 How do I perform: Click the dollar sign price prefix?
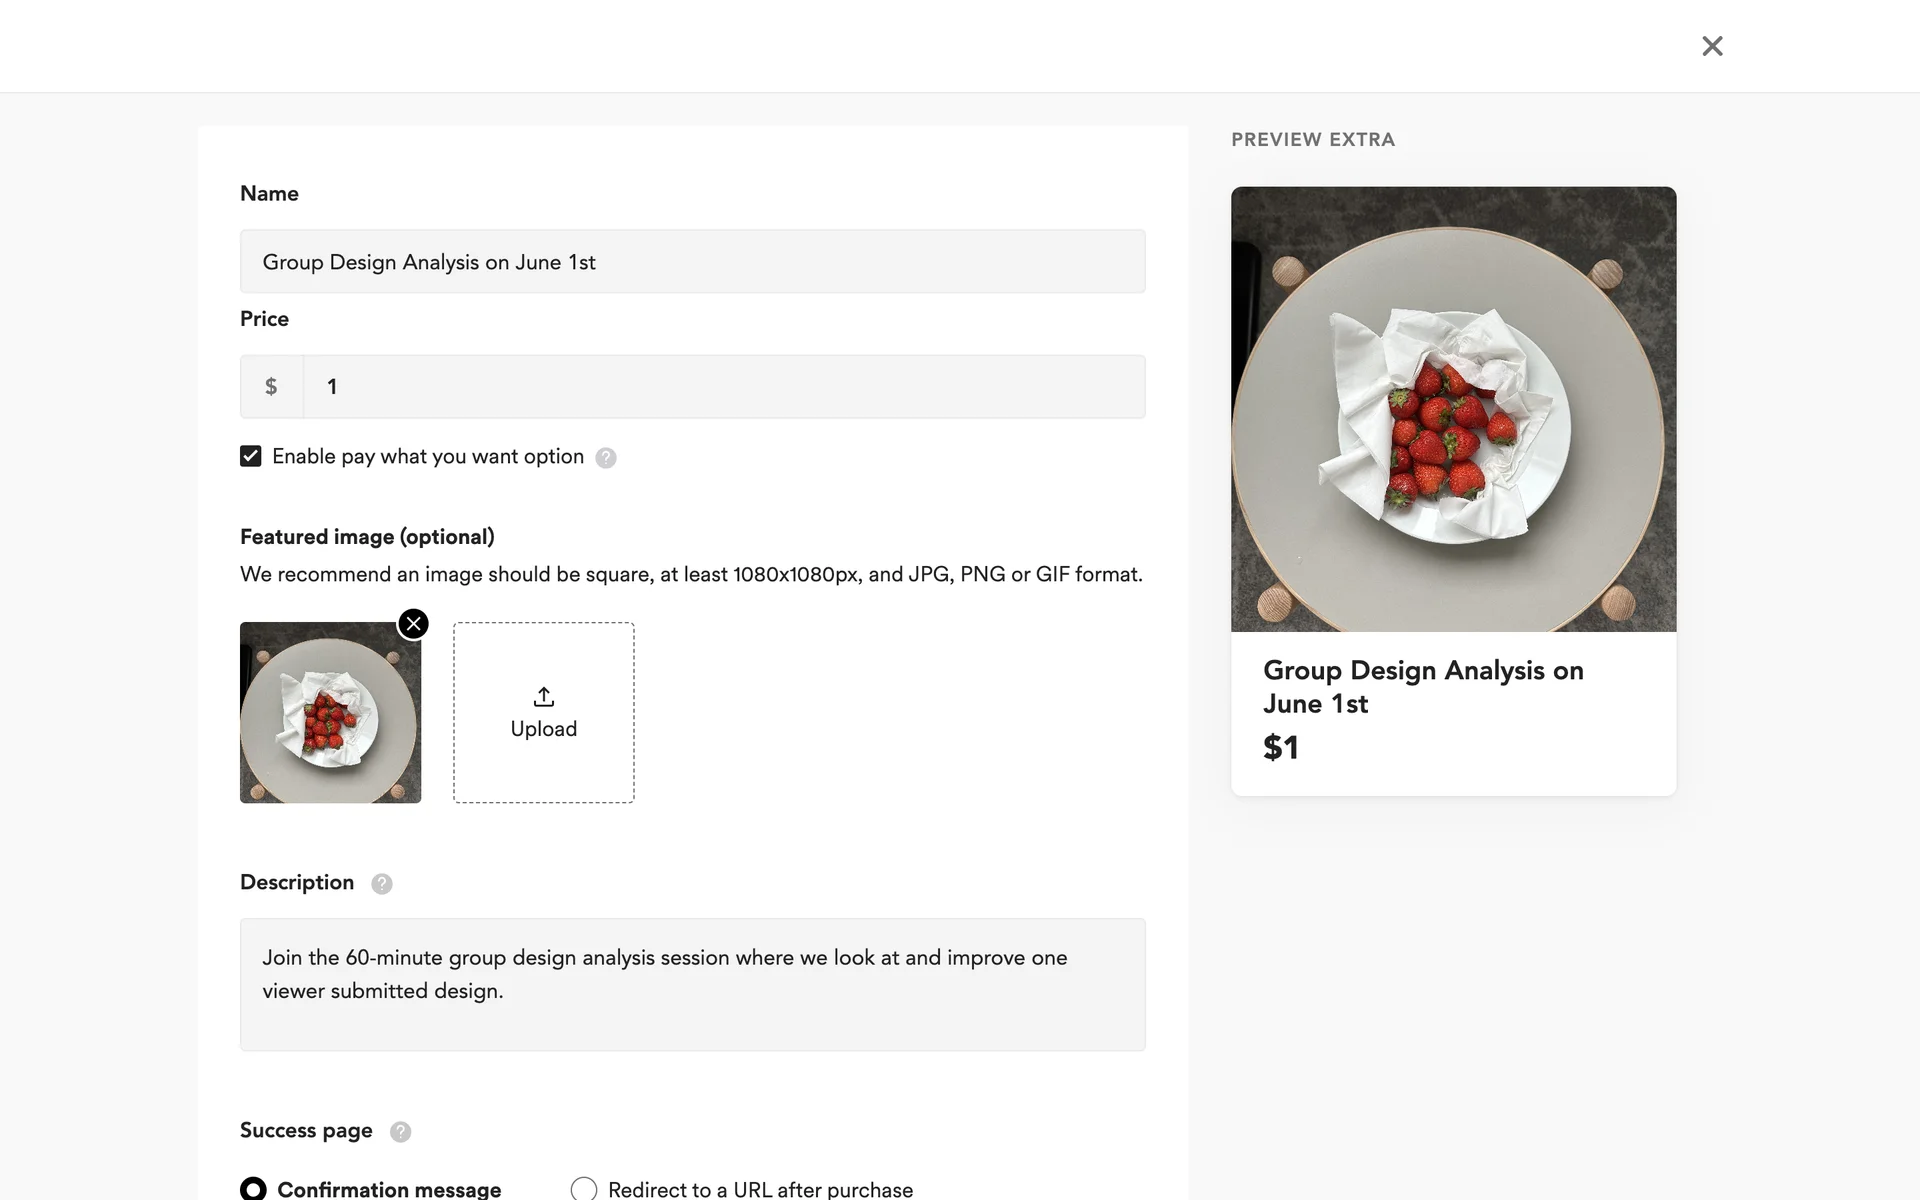pyautogui.click(x=271, y=387)
